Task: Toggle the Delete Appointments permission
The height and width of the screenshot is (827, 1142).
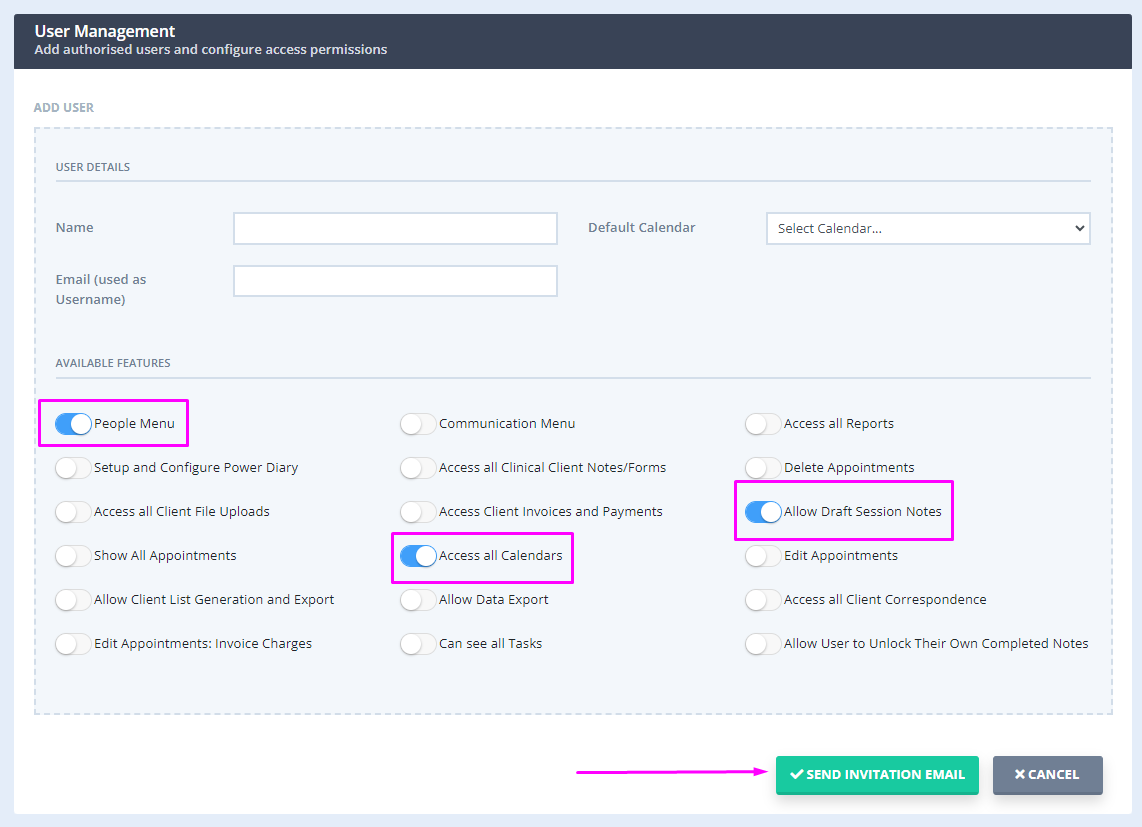Action: (762, 467)
